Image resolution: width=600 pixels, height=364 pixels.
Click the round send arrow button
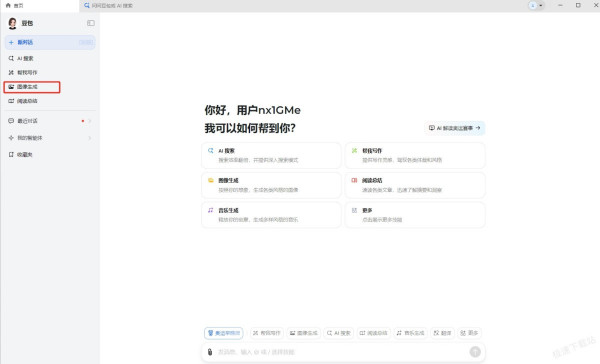pos(475,352)
